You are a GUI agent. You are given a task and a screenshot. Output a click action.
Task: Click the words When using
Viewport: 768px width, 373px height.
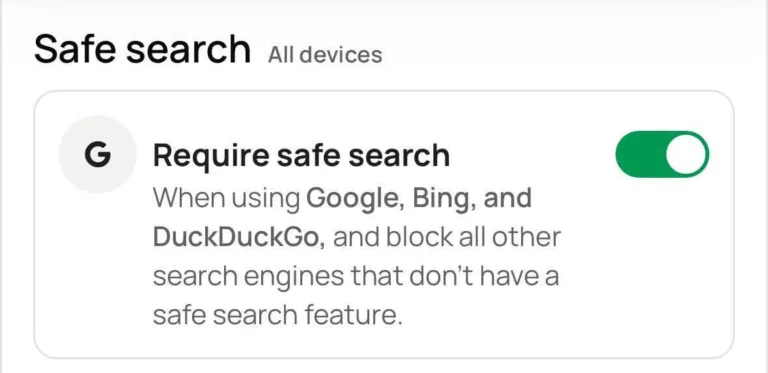click(x=226, y=198)
